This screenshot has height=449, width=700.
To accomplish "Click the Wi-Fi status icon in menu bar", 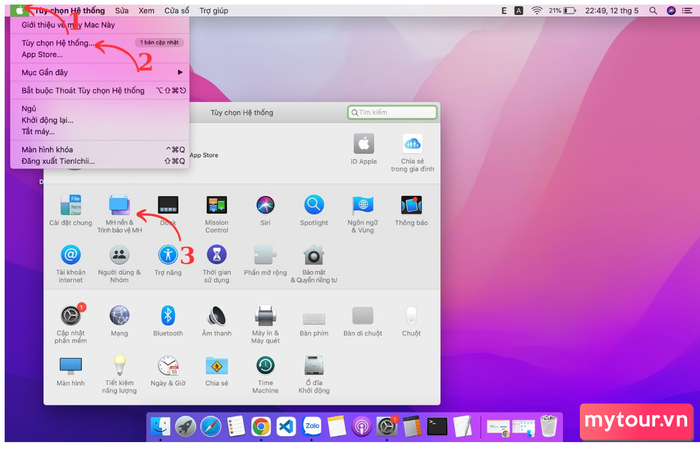I will click(x=536, y=9).
